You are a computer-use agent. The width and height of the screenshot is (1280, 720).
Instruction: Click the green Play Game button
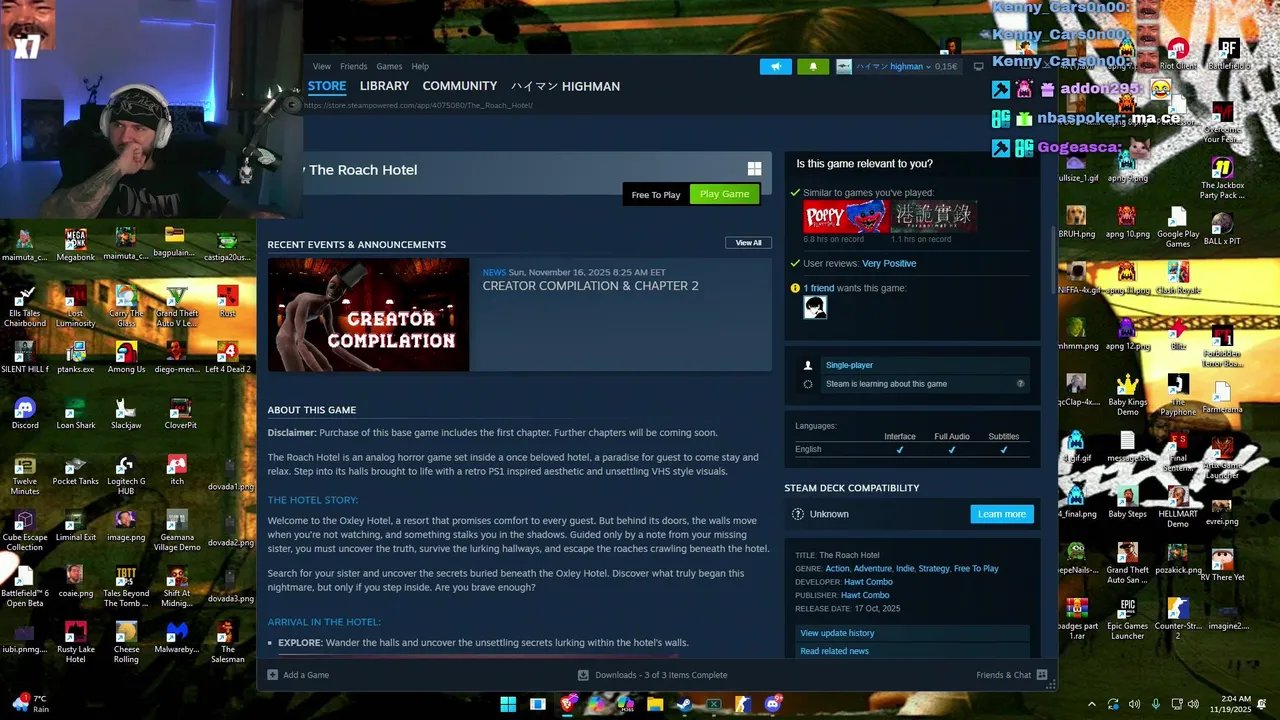[724, 194]
